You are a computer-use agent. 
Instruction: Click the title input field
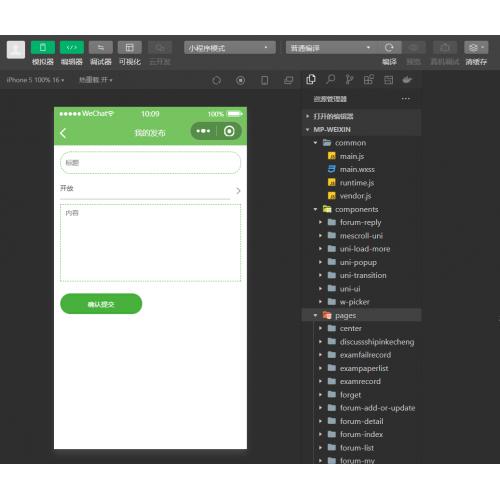[150, 163]
